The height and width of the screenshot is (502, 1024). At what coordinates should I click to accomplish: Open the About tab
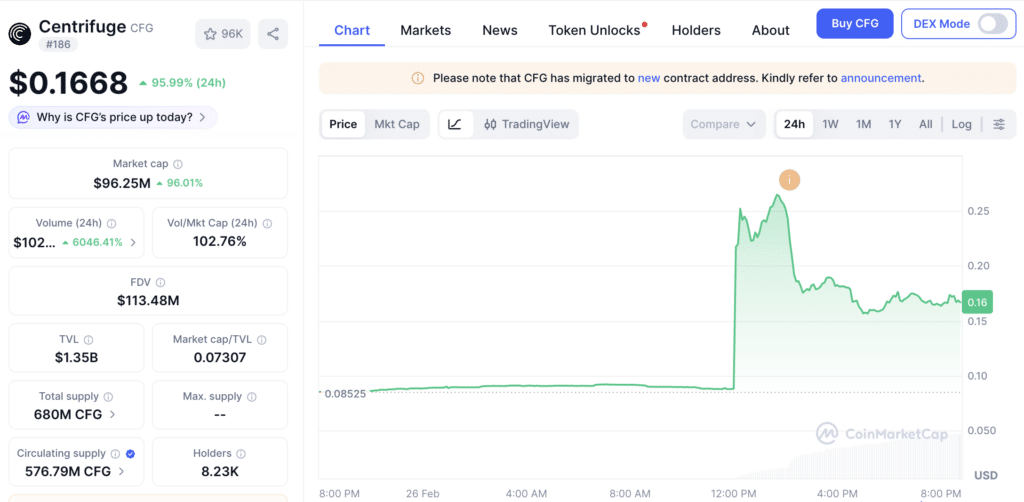click(x=771, y=30)
